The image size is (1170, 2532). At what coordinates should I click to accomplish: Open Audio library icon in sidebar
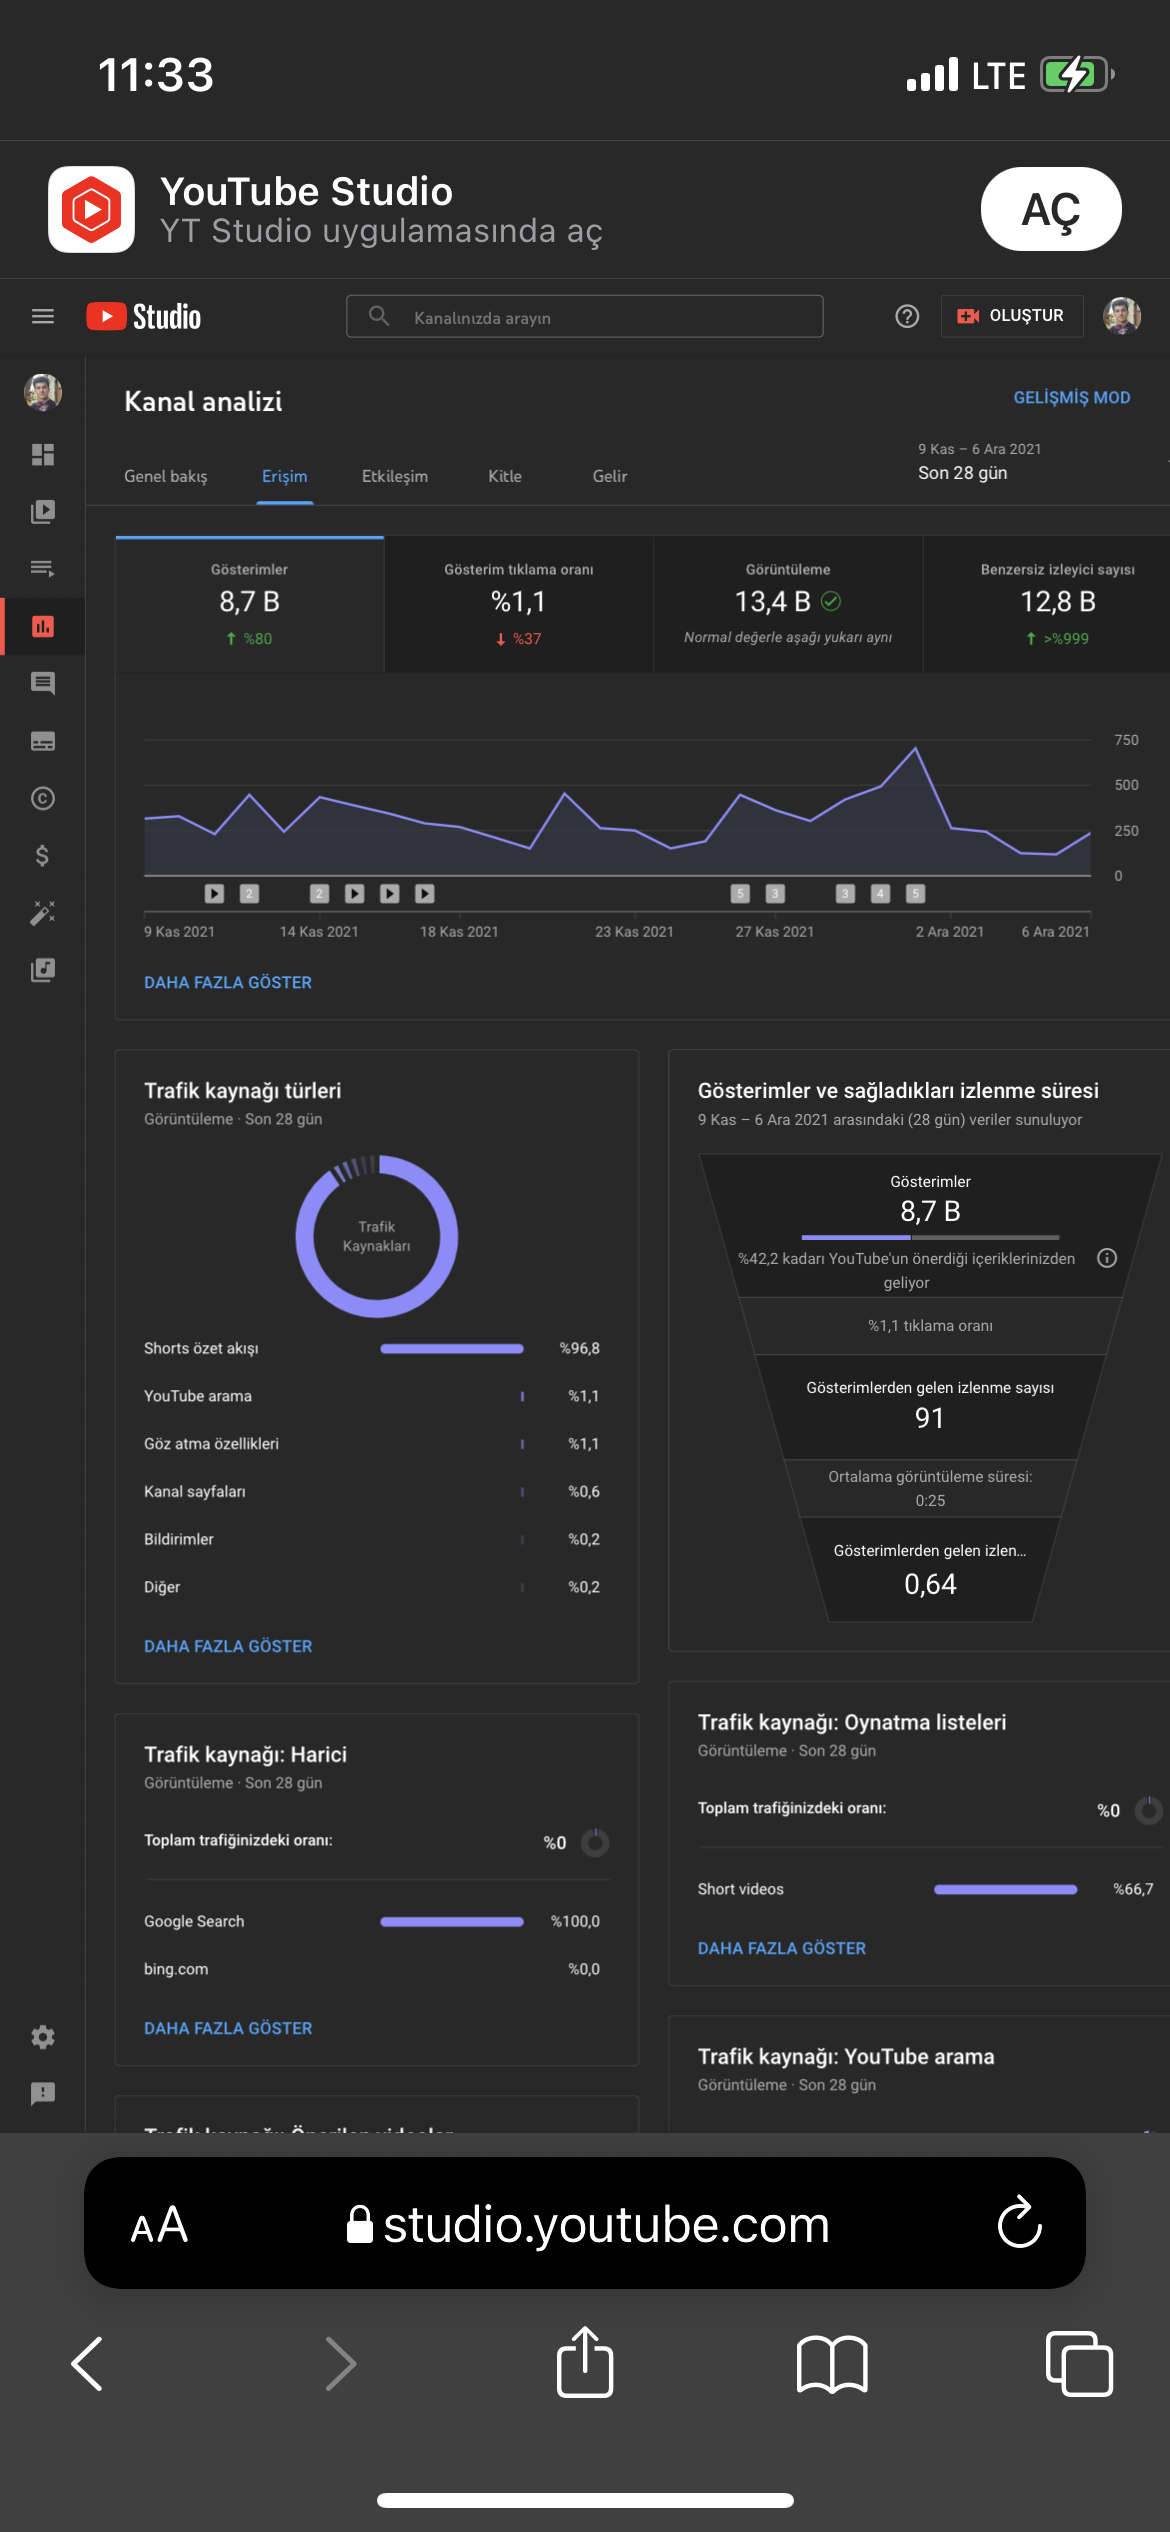click(43, 970)
